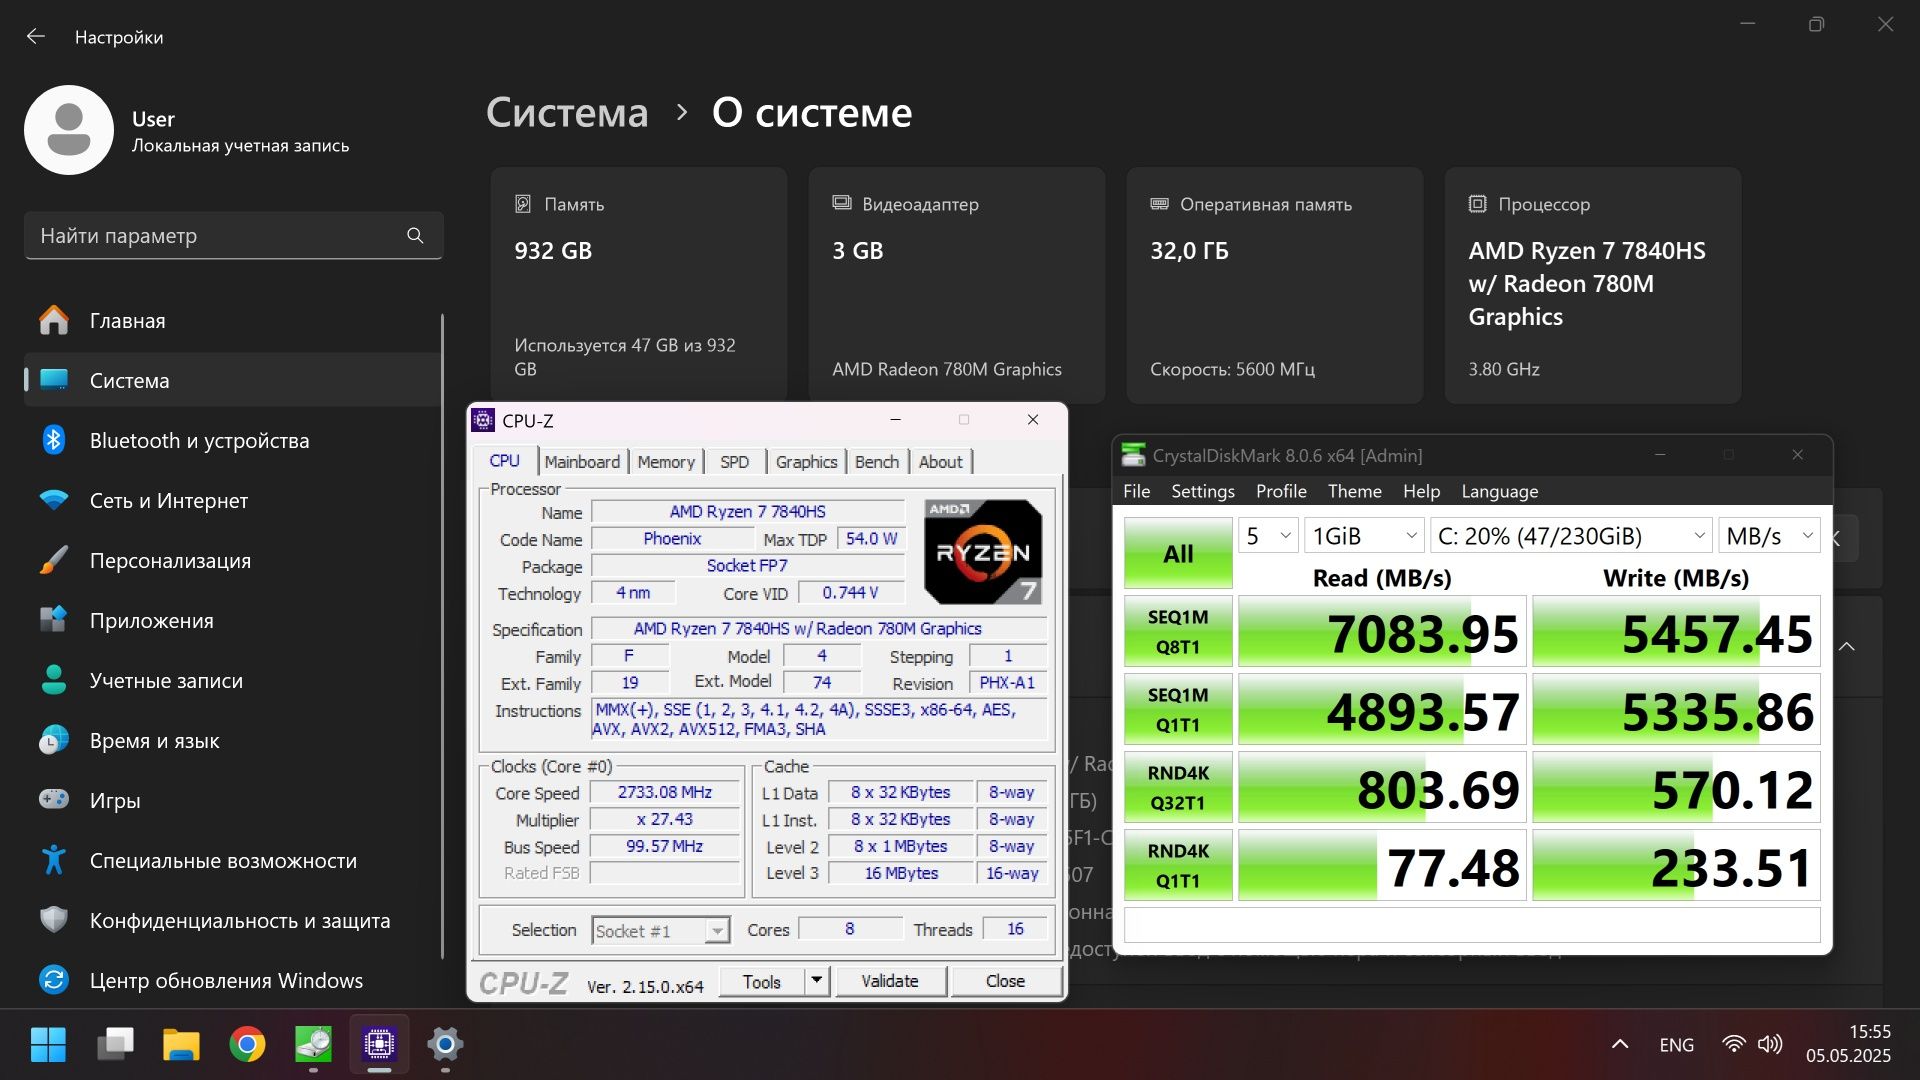Click Validate in CPU-Z
1920x1080 pixels.
click(x=890, y=982)
